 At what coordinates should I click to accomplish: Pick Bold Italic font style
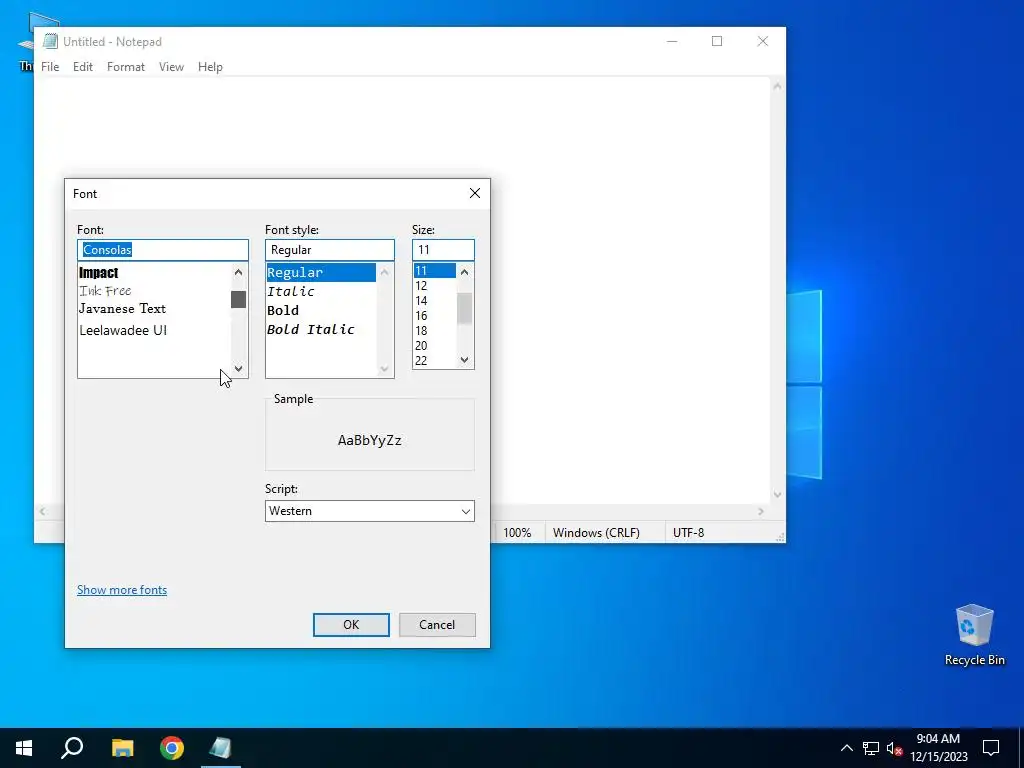tap(321, 329)
